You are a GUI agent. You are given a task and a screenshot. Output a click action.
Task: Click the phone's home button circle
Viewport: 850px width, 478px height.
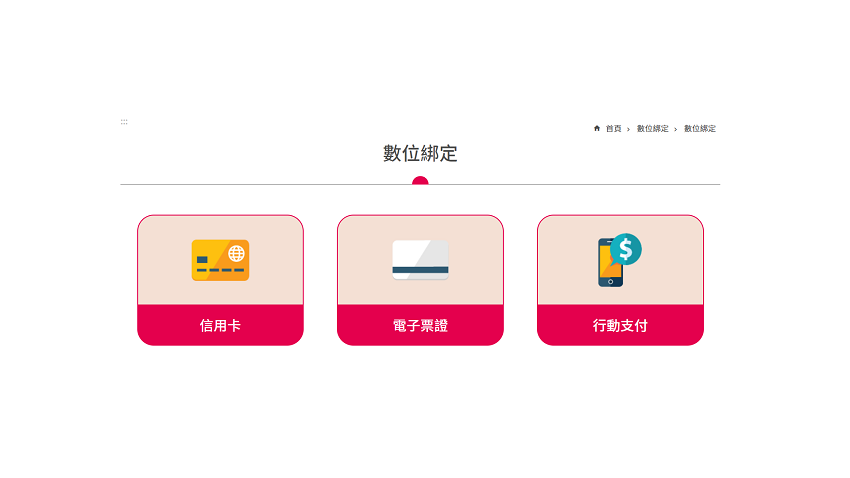[610, 282]
